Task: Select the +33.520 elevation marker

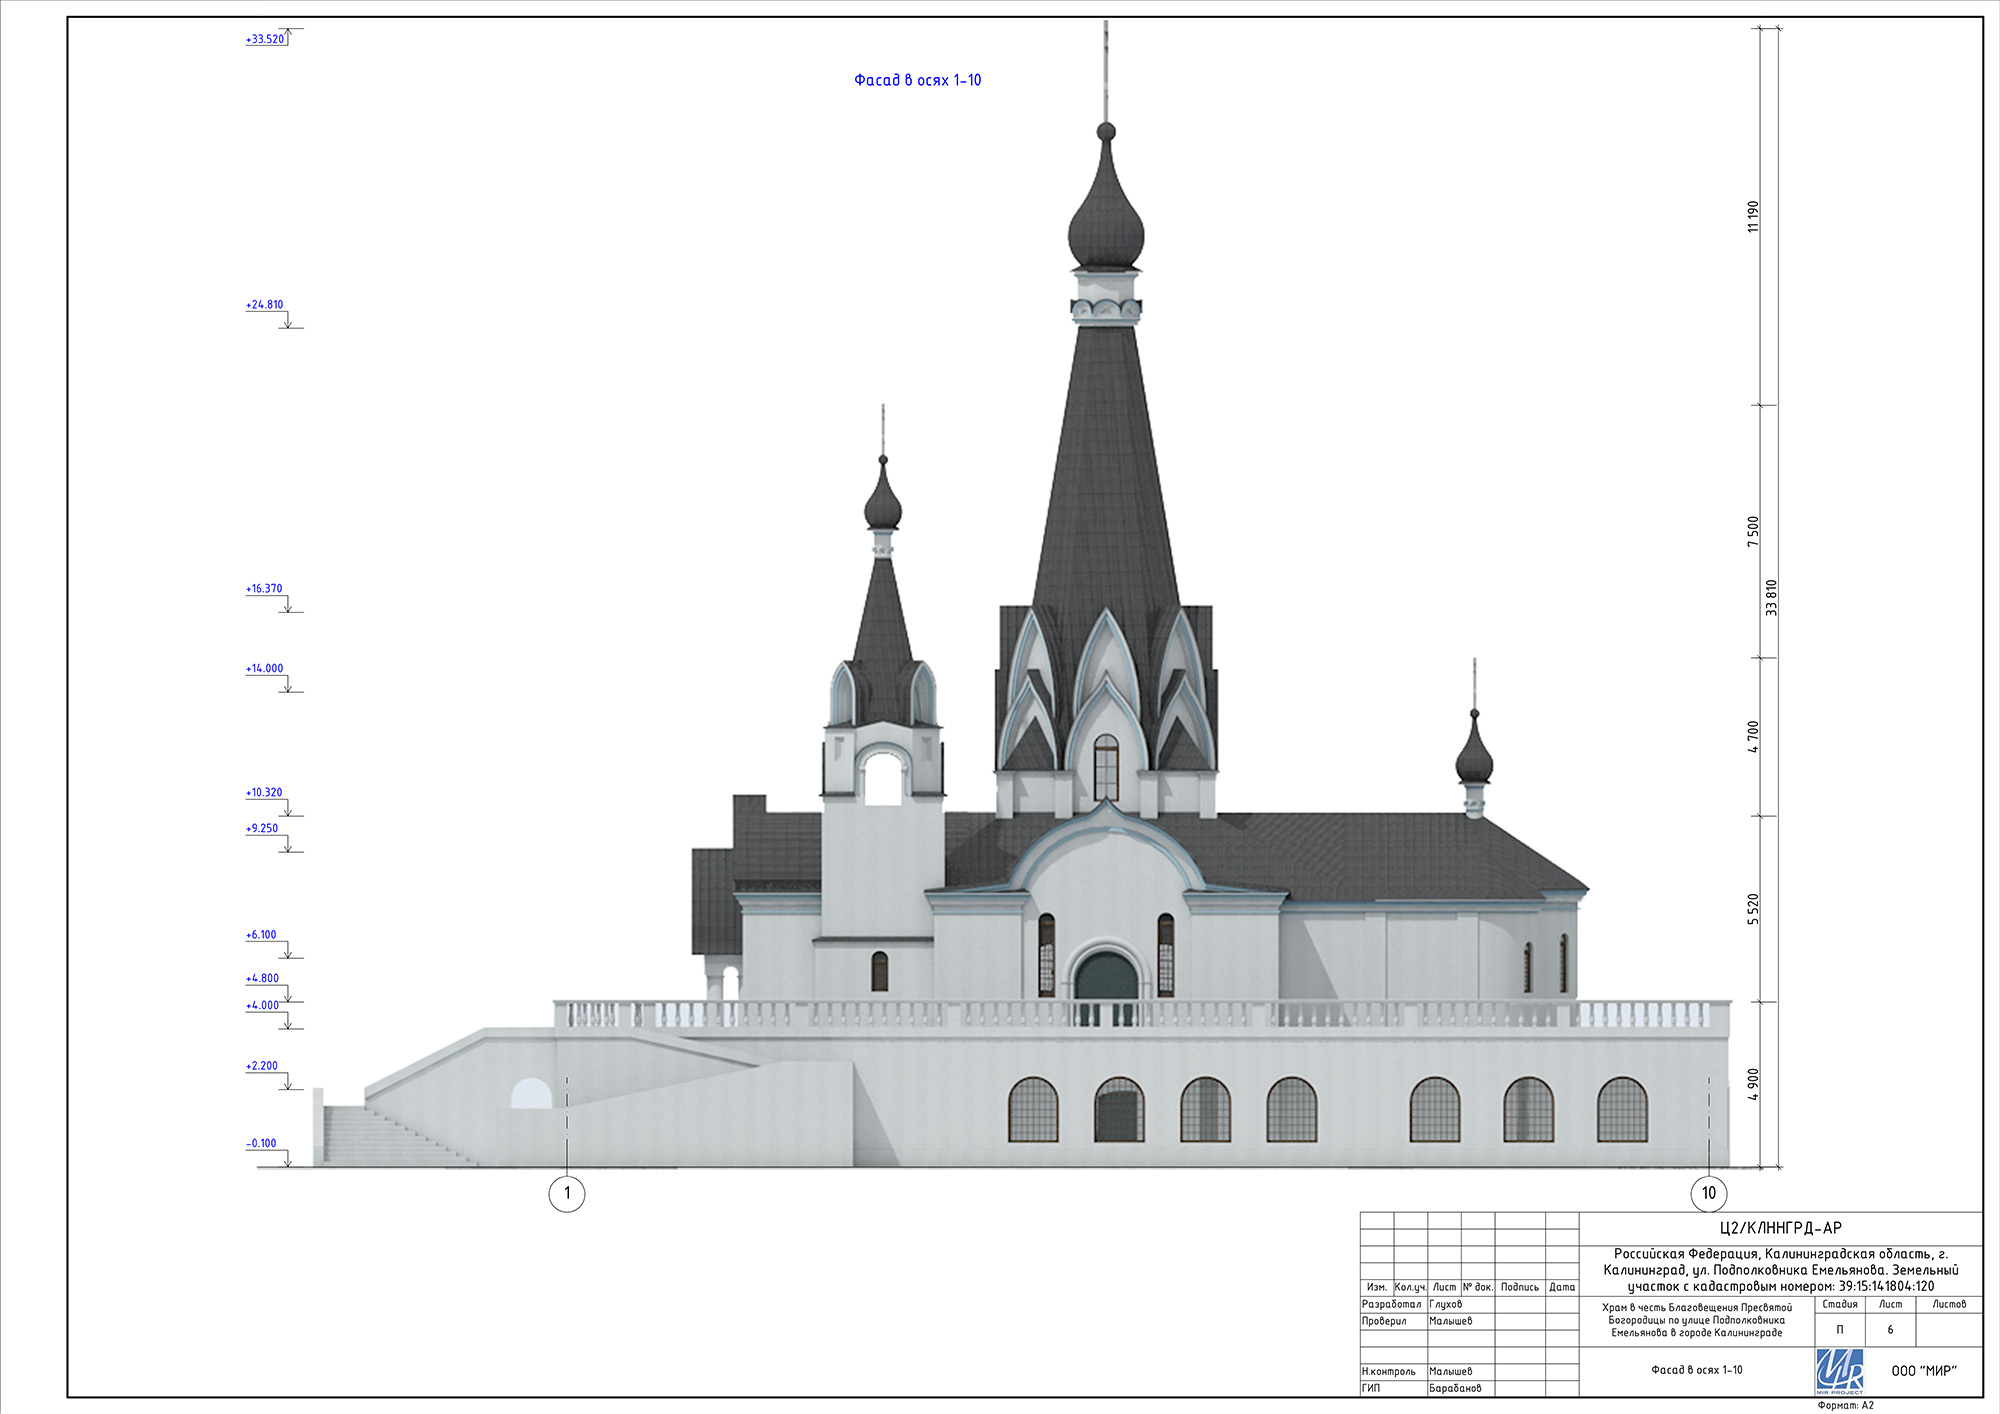Action: 265,39
